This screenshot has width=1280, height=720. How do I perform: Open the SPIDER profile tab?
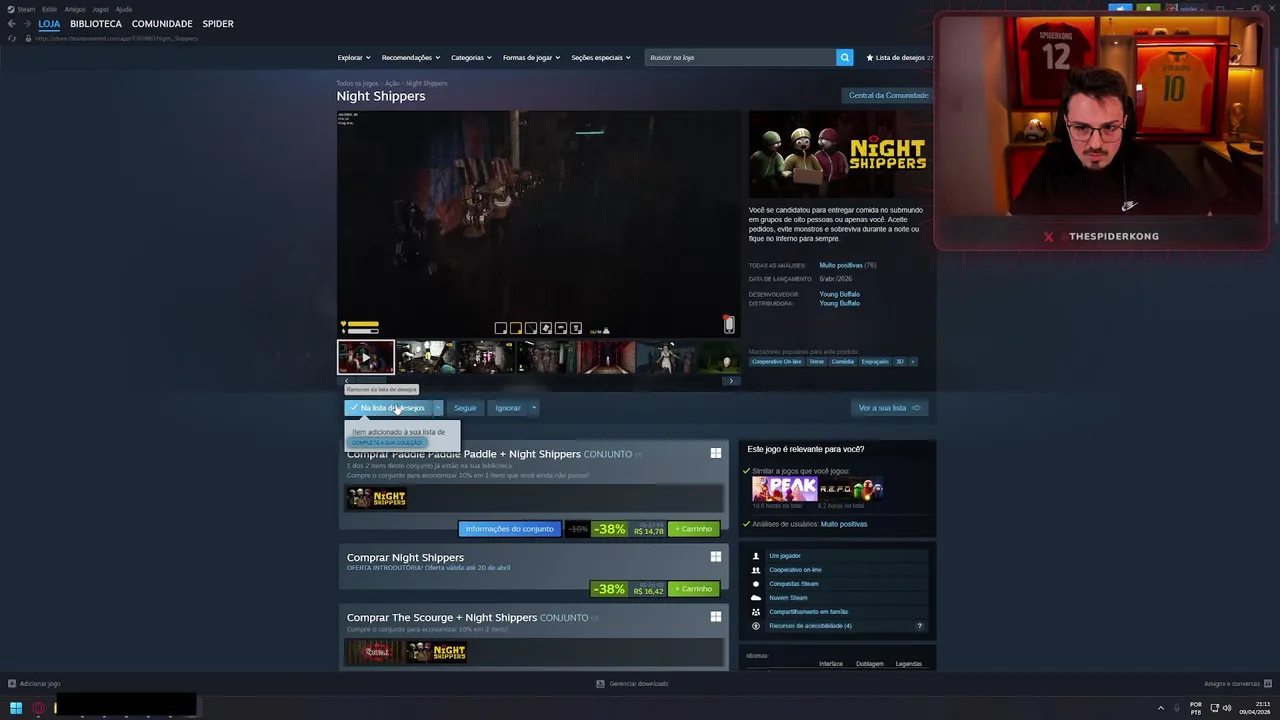click(x=218, y=24)
